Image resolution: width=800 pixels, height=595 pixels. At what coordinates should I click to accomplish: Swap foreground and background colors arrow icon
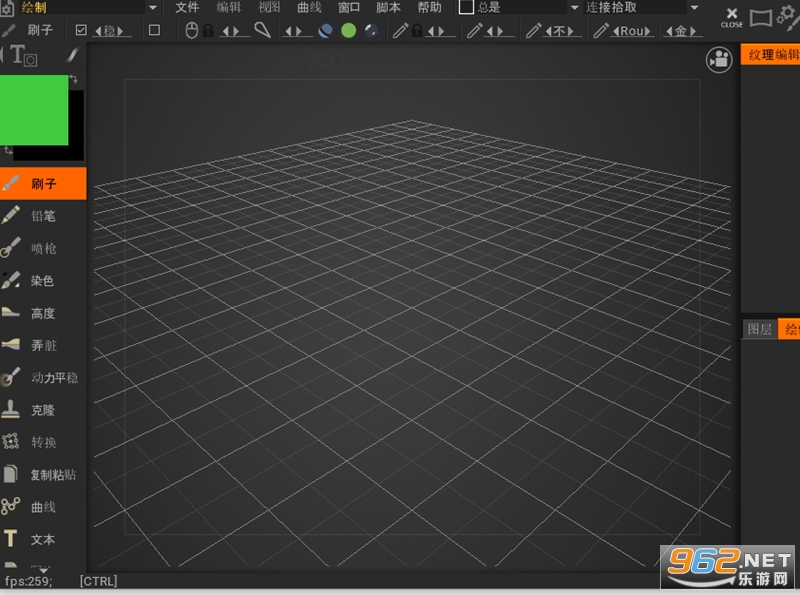73,79
